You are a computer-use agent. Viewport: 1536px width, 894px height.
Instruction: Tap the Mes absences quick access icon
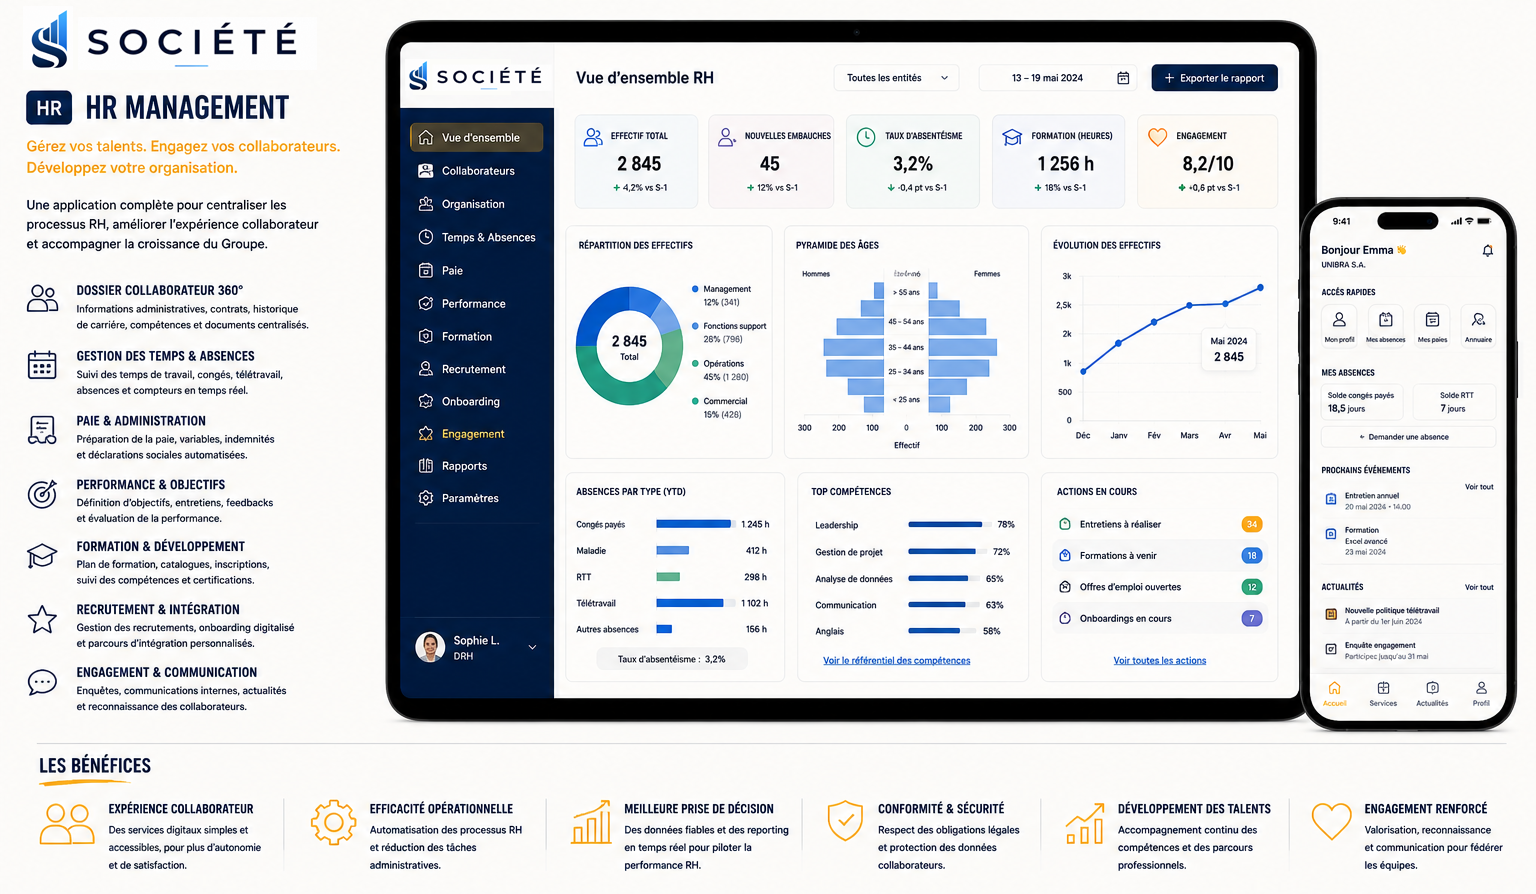pos(1386,321)
